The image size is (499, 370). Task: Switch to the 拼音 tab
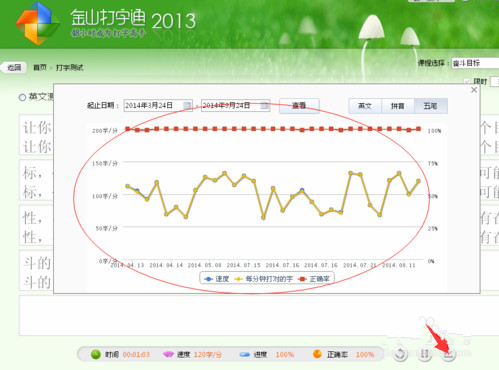(x=398, y=106)
